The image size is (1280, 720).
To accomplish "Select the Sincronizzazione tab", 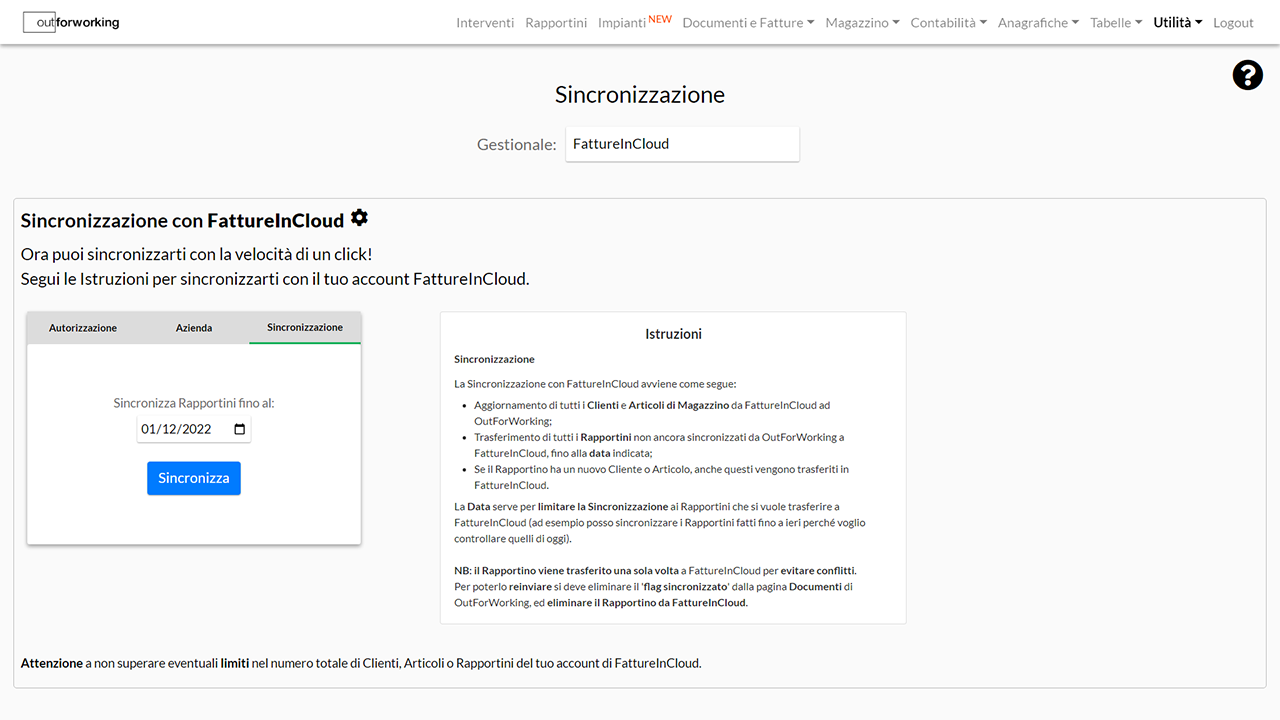I will click(x=305, y=328).
